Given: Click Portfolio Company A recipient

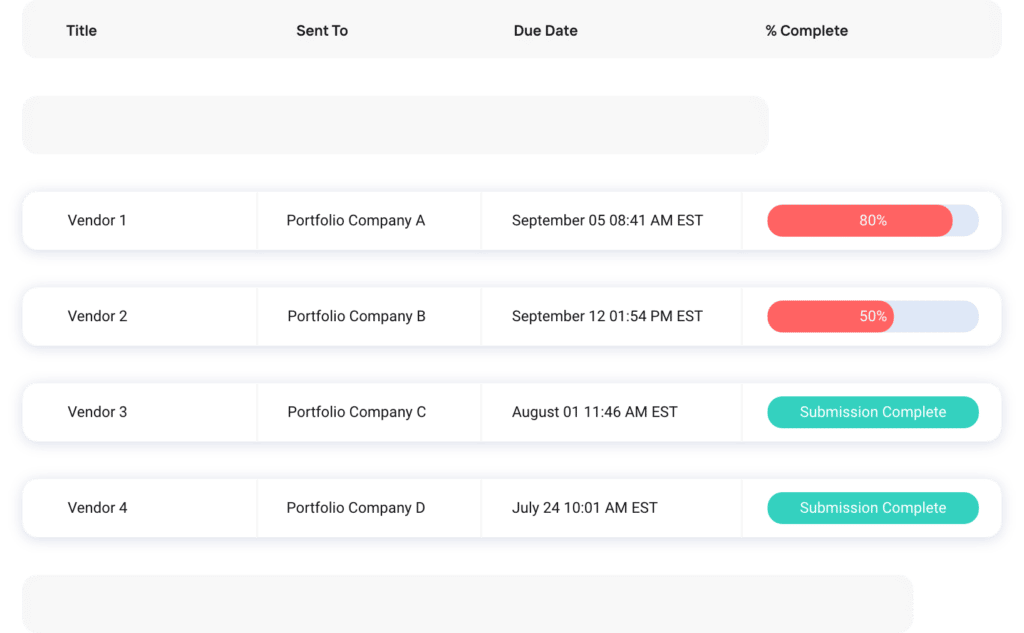Looking at the screenshot, I should click(356, 220).
